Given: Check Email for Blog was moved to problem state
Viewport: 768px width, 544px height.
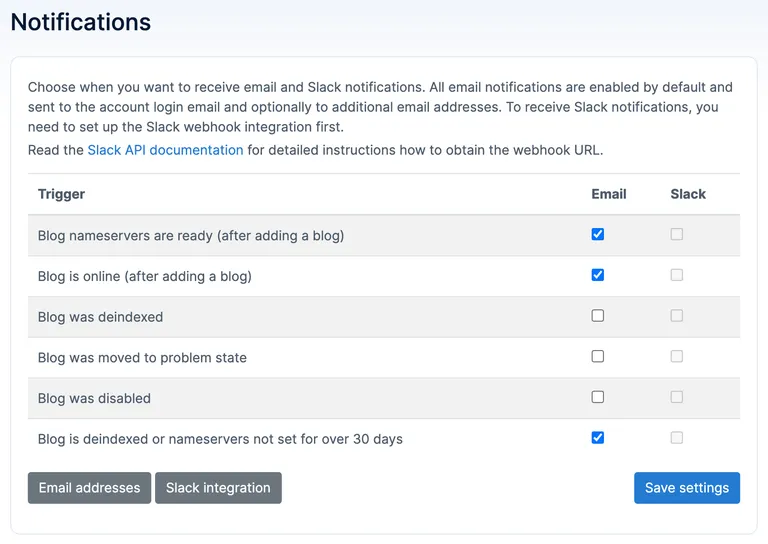Looking at the screenshot, I should point(598,356).
